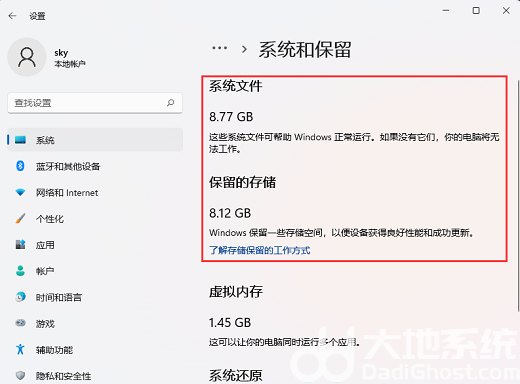This screenshot has height=384, width=520.
Task: Open the 帐户 settings page
Action: click(x=95, y=271)
